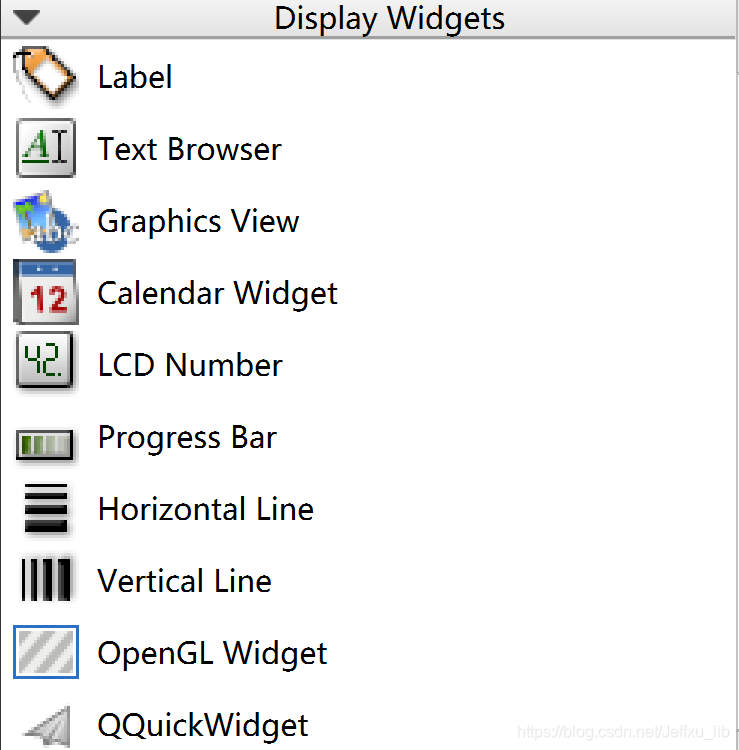
Task: Open the blog.csdn.net watermark link
Action: click(623, 732)
